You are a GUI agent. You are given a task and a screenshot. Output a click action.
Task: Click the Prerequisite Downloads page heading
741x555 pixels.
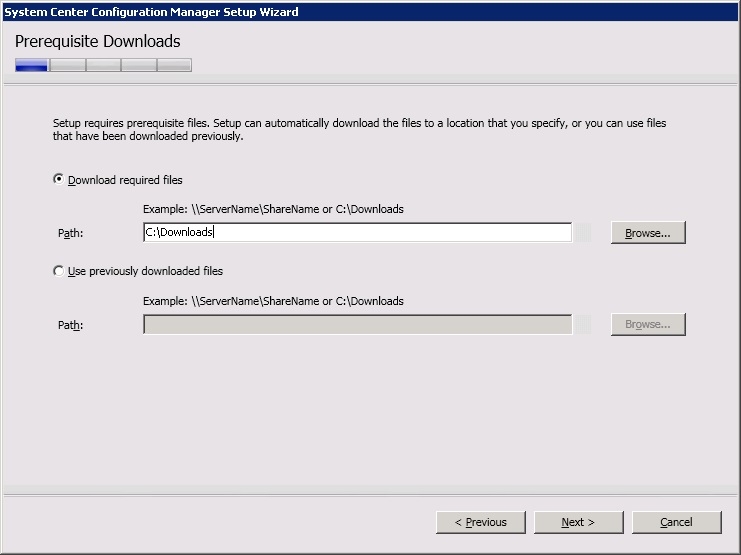click(98, 42)
